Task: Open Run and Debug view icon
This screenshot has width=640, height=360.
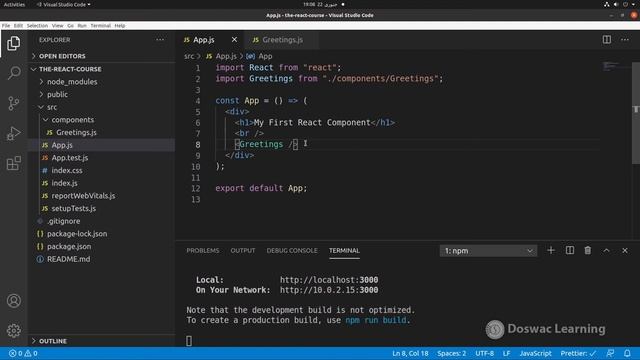Action: pyautogui.click(x=13, y=133)
